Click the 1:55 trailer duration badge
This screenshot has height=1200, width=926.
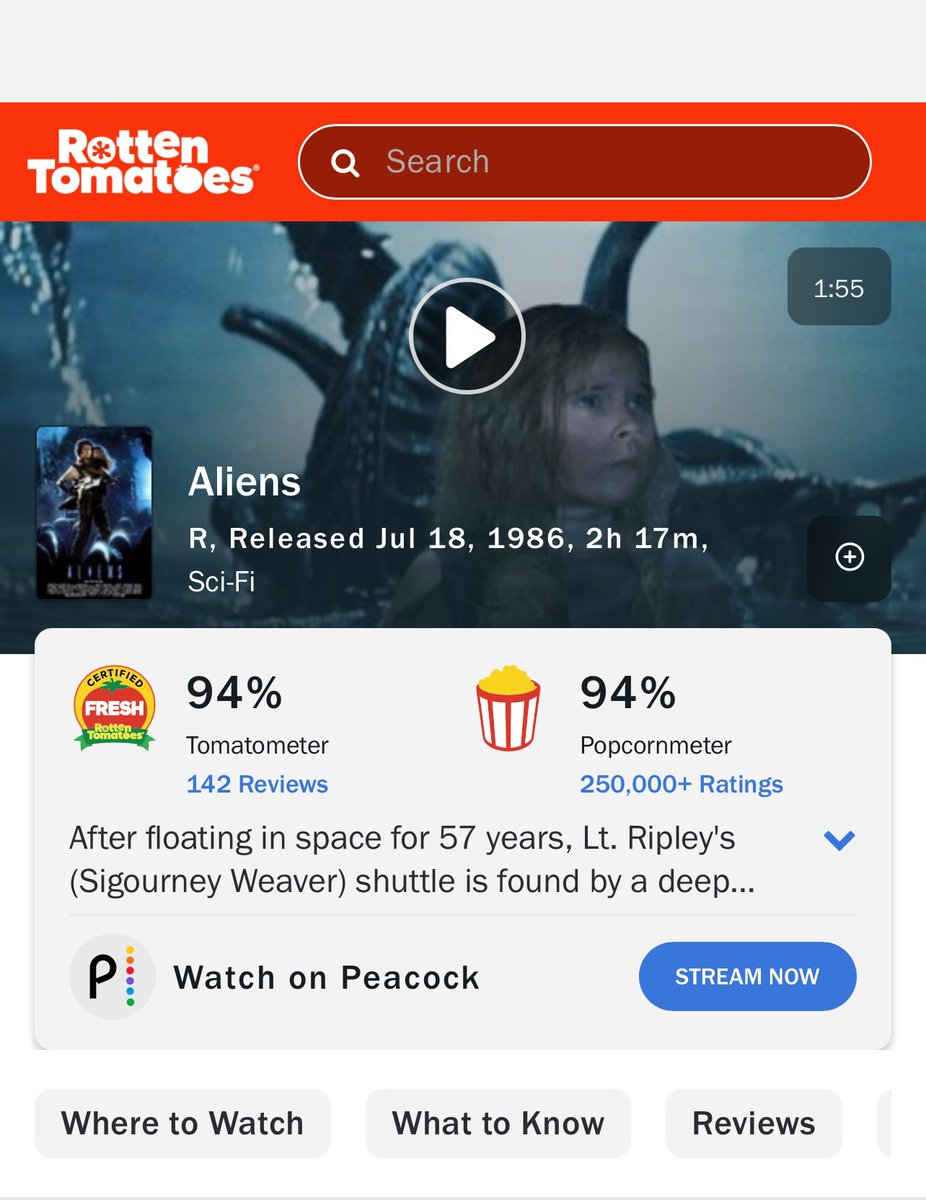(839, 287)
